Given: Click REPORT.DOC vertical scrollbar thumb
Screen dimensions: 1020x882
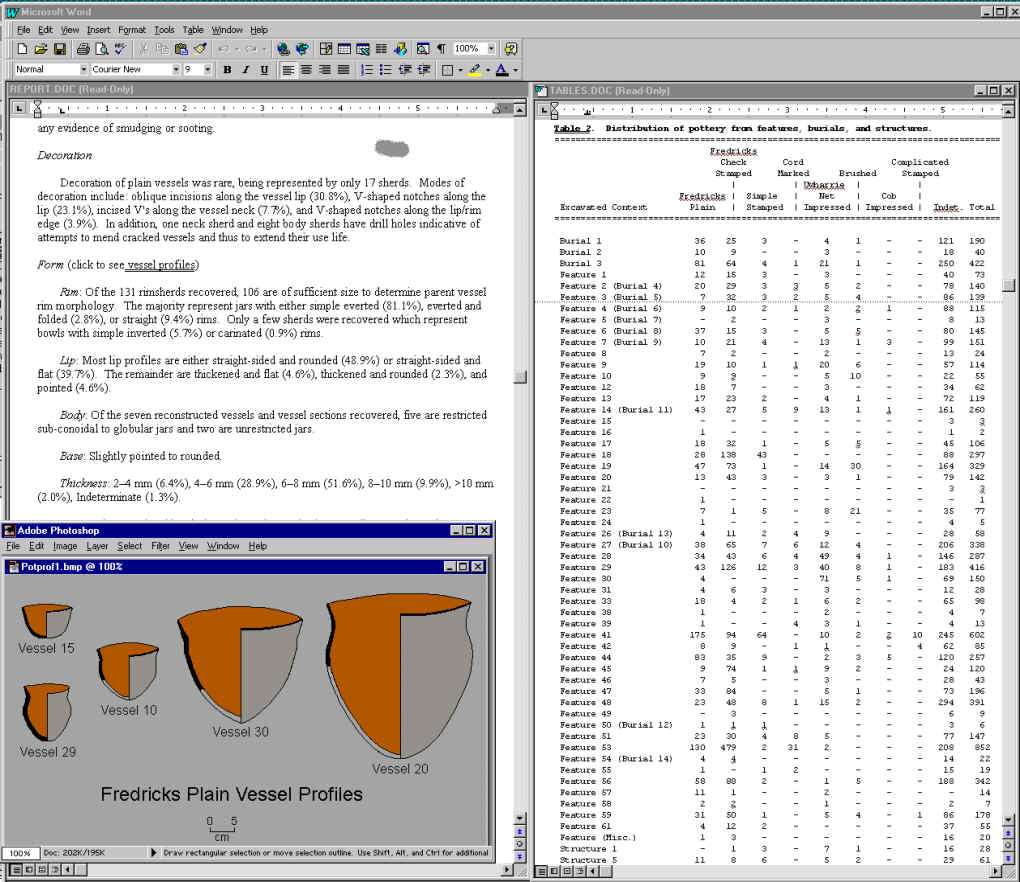Looking at the screenshot, I should (x=520, y=377).
